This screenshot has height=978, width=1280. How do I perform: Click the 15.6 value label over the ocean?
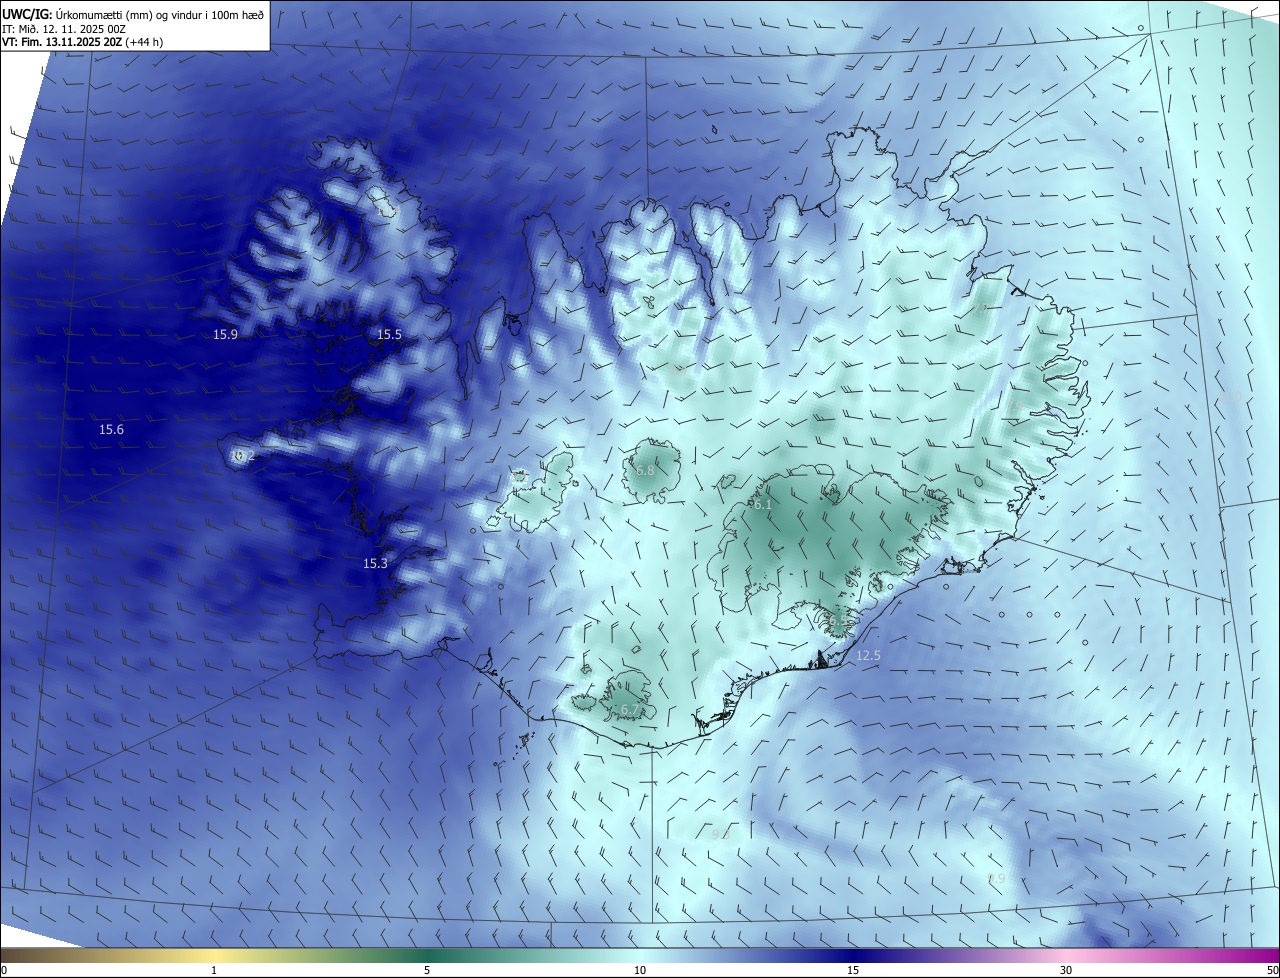tap(111, 429)
